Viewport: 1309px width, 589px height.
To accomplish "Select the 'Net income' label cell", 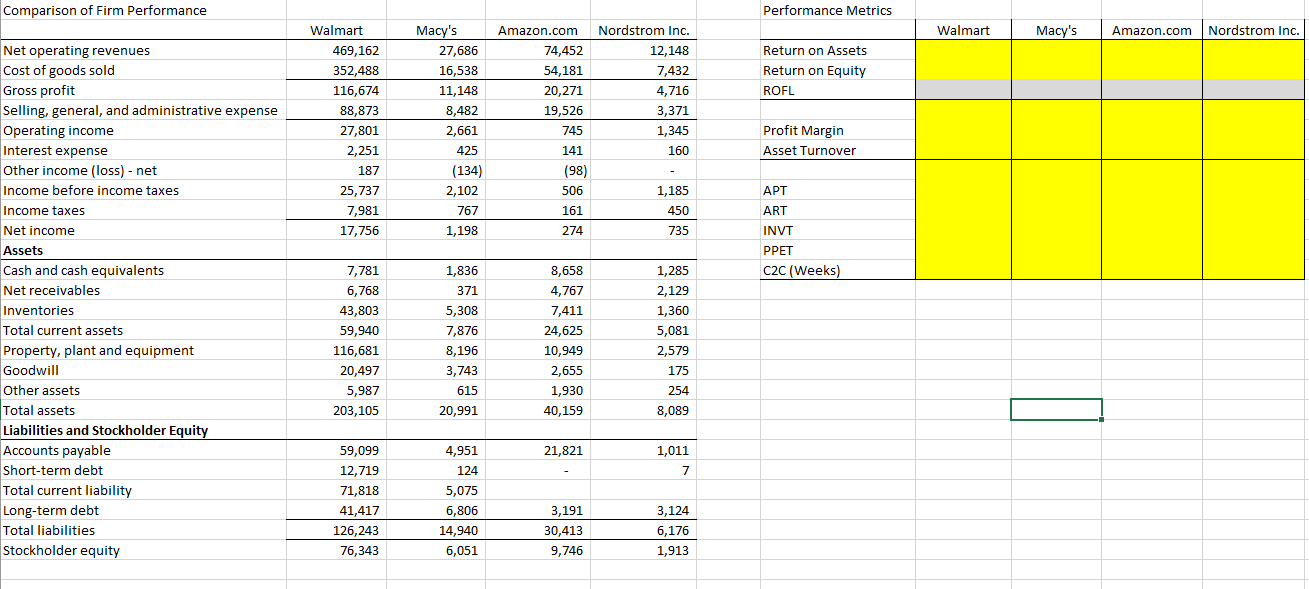I will 39,230.
